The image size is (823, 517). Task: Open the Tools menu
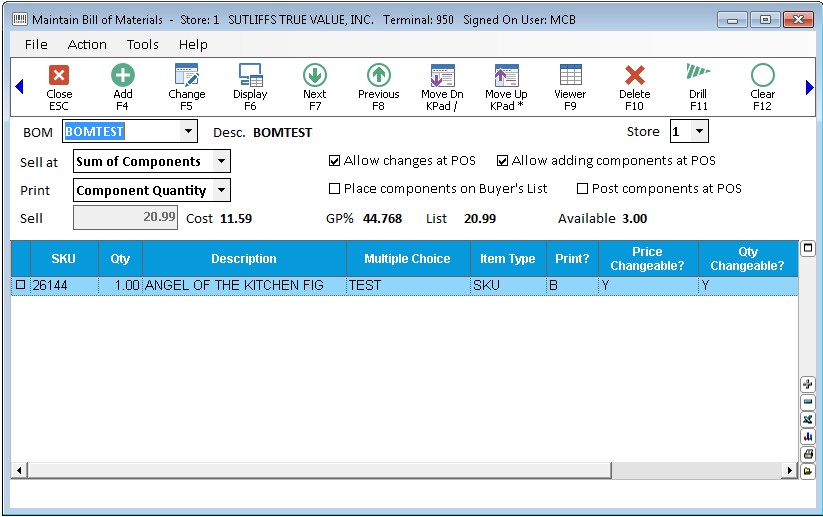point(142,44)
